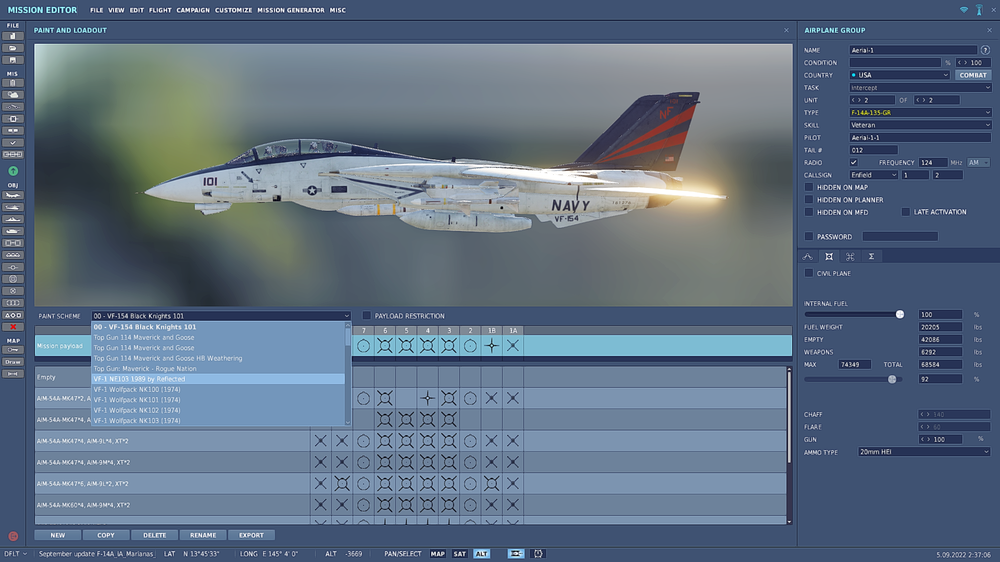The width and height of the screenshot is (1000, 562).
Task: Open the VIEW menu
Action: tap(116, 10)
